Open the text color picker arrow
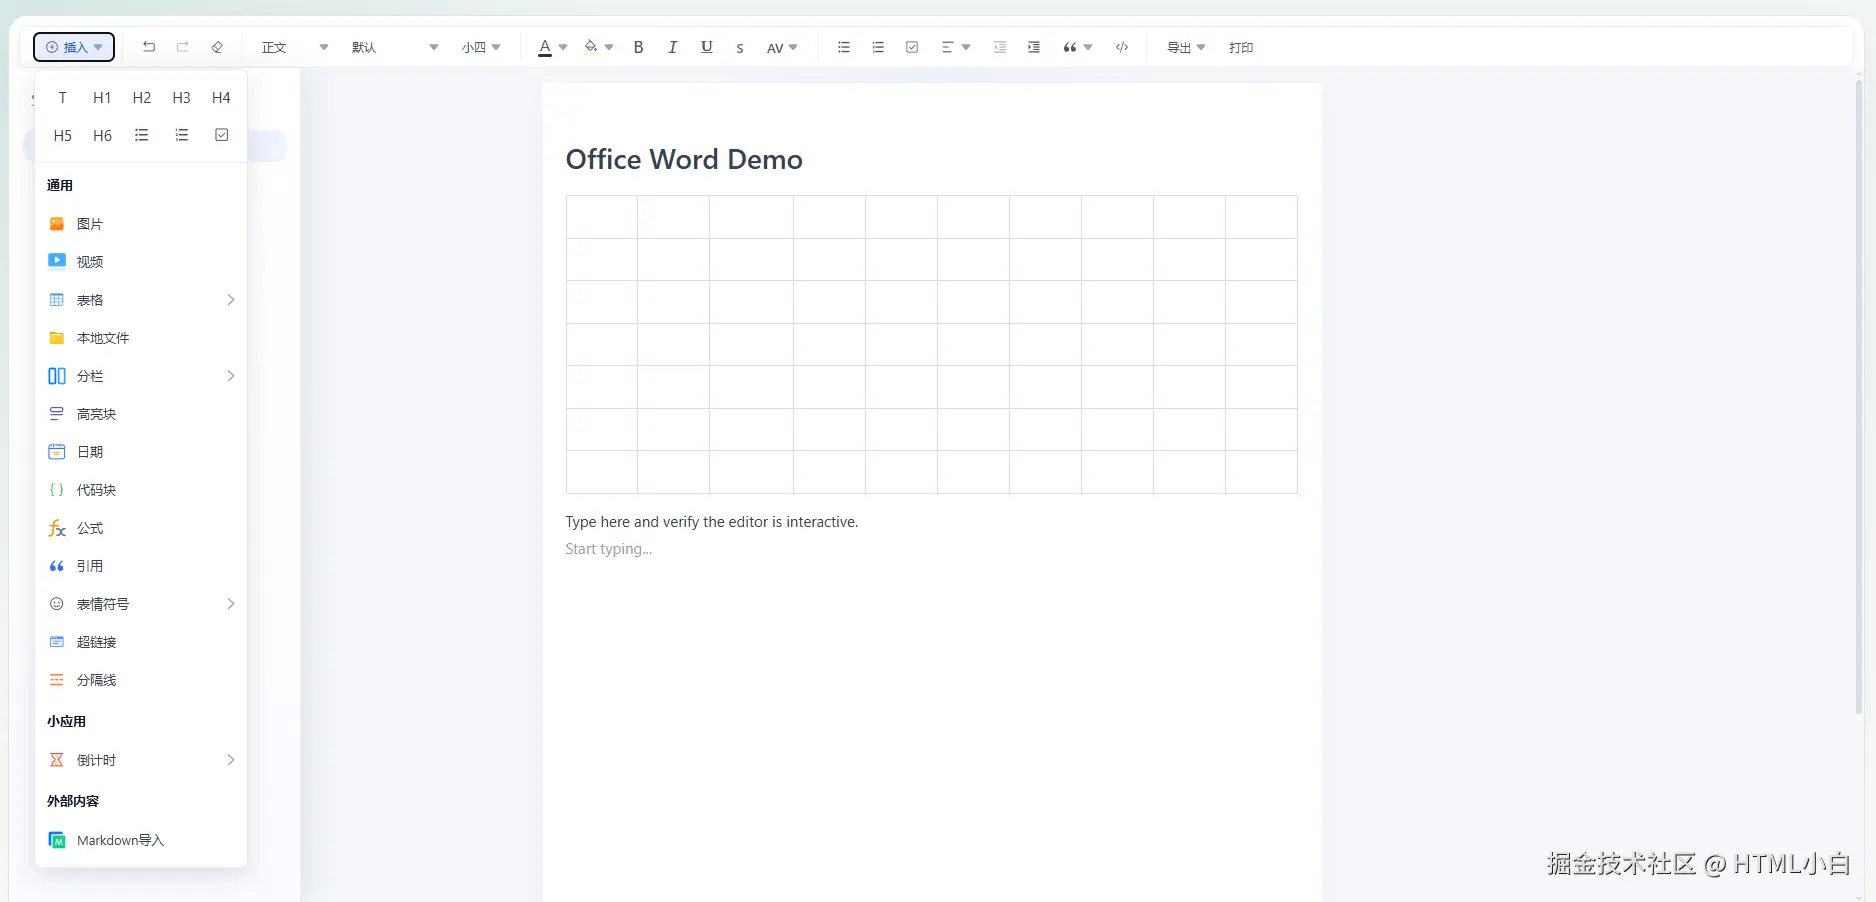The width and height of the screenshot is (1876, 902). [x=563, y=47]
